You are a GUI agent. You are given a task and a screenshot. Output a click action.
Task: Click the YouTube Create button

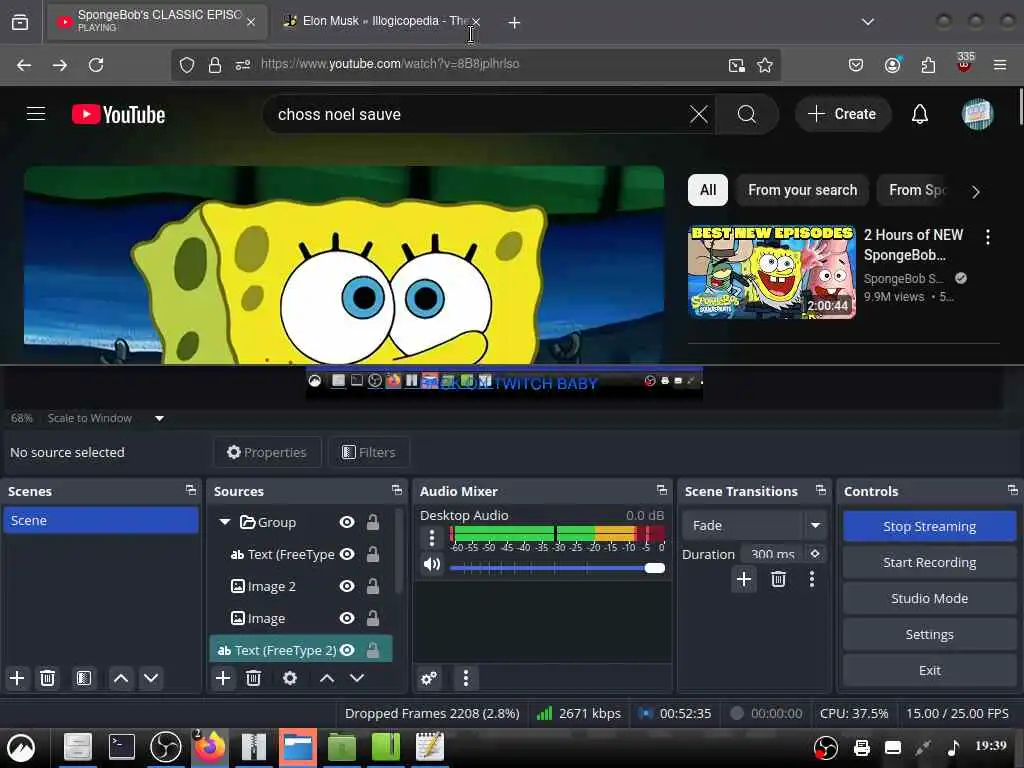click(842, 114)
